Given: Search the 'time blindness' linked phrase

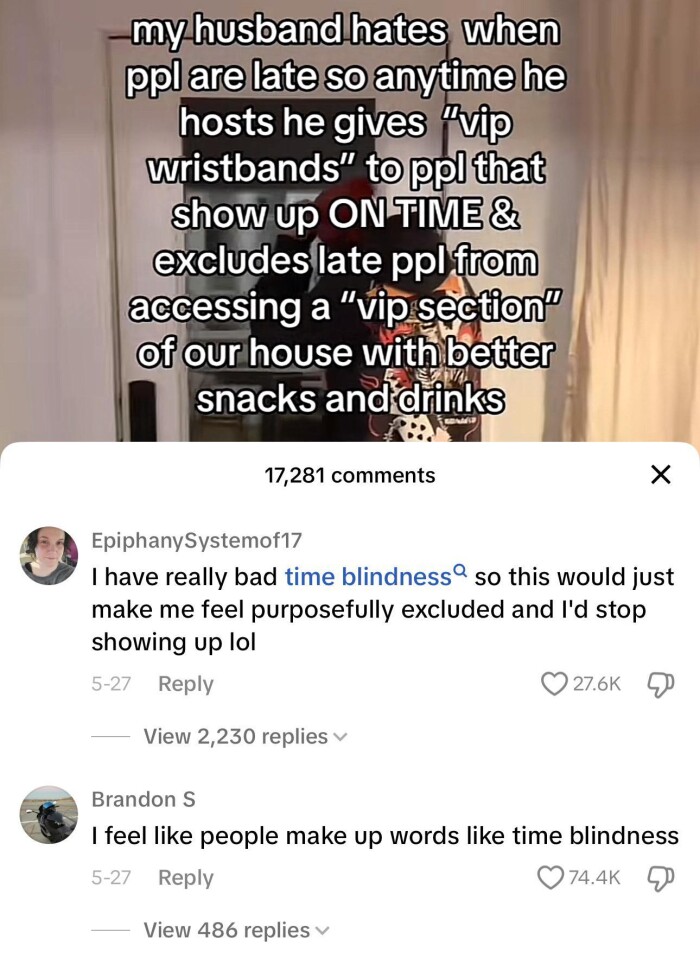Looking at the screenshot, I should [x=368, y=577].
